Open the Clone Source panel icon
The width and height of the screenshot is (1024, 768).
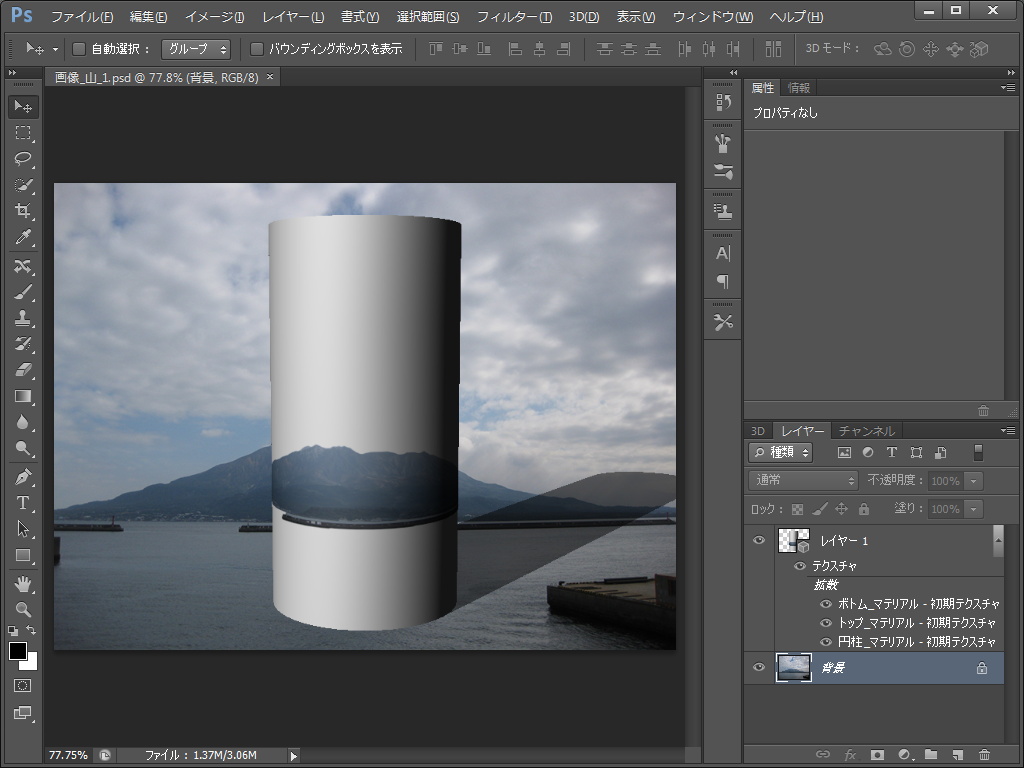(x=722, y=210)
